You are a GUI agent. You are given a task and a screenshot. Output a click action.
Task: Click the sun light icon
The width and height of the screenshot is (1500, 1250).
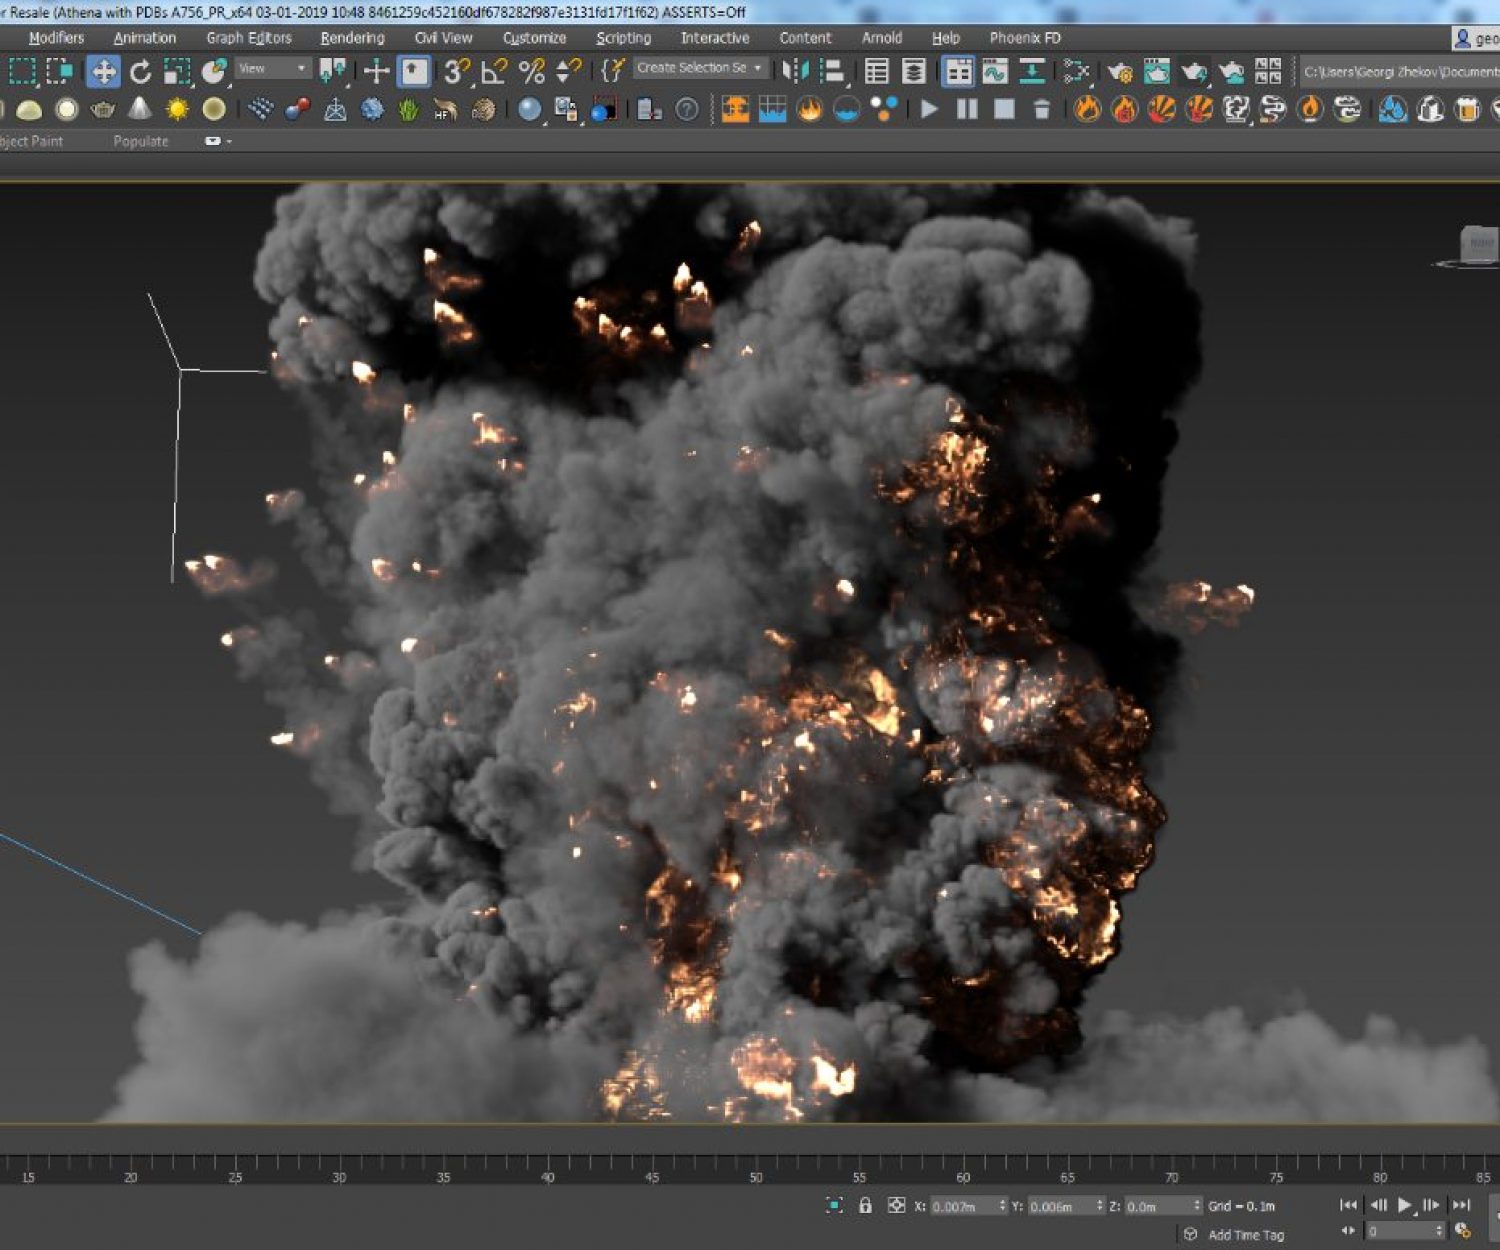tap(177, 109)
